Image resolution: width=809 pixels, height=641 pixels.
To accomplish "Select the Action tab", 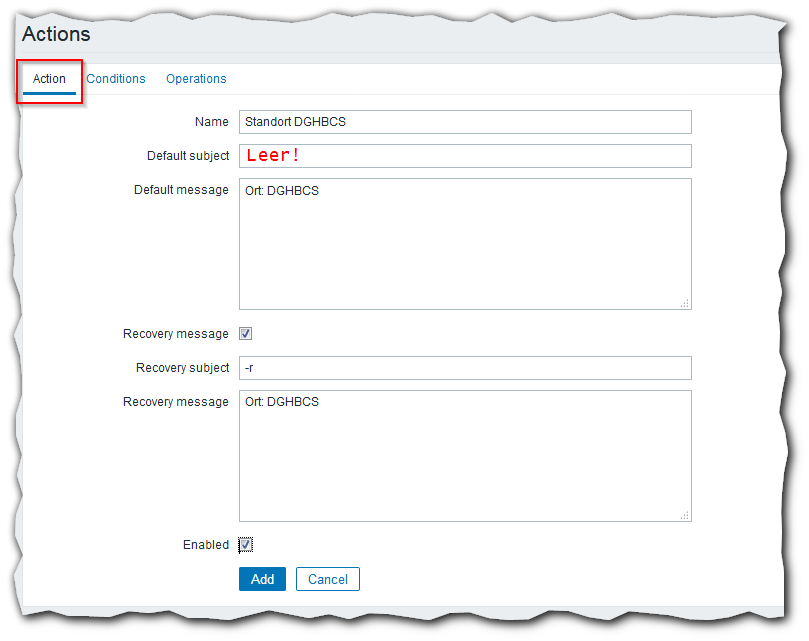I will click(x=49, y=79).
